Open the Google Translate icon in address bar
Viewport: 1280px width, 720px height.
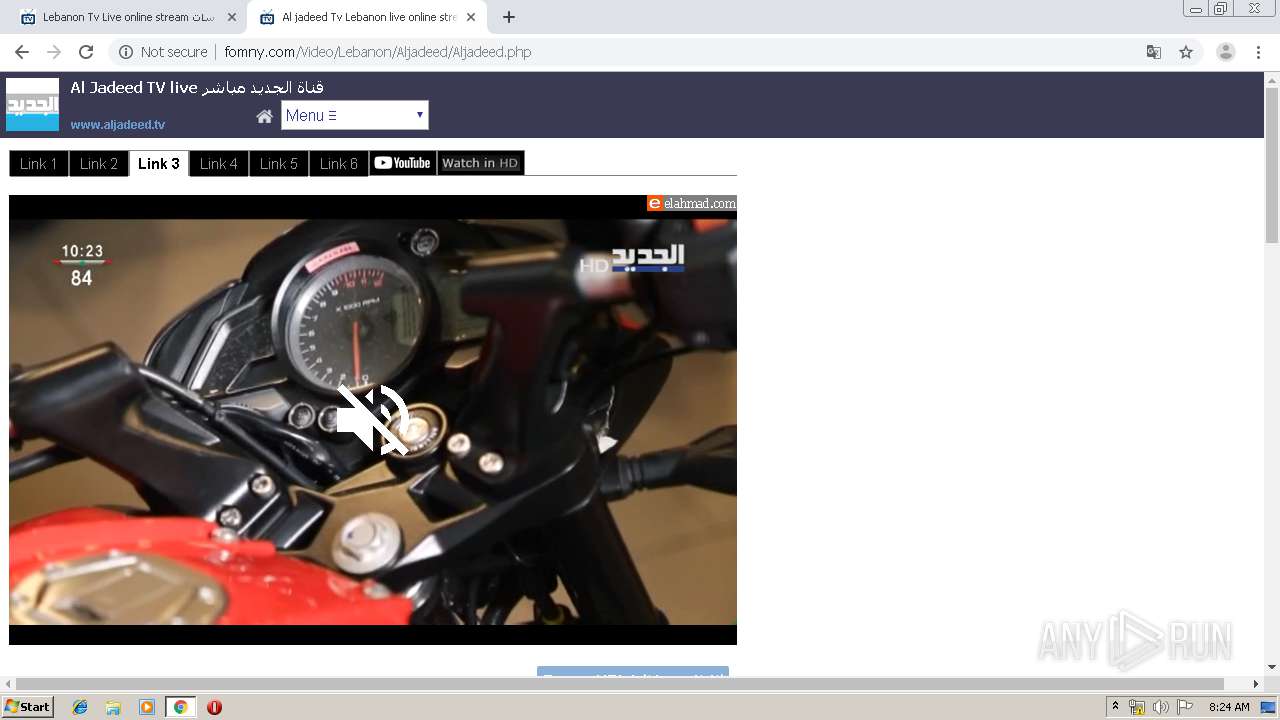pyautogui.click(x=1153, y=52)
